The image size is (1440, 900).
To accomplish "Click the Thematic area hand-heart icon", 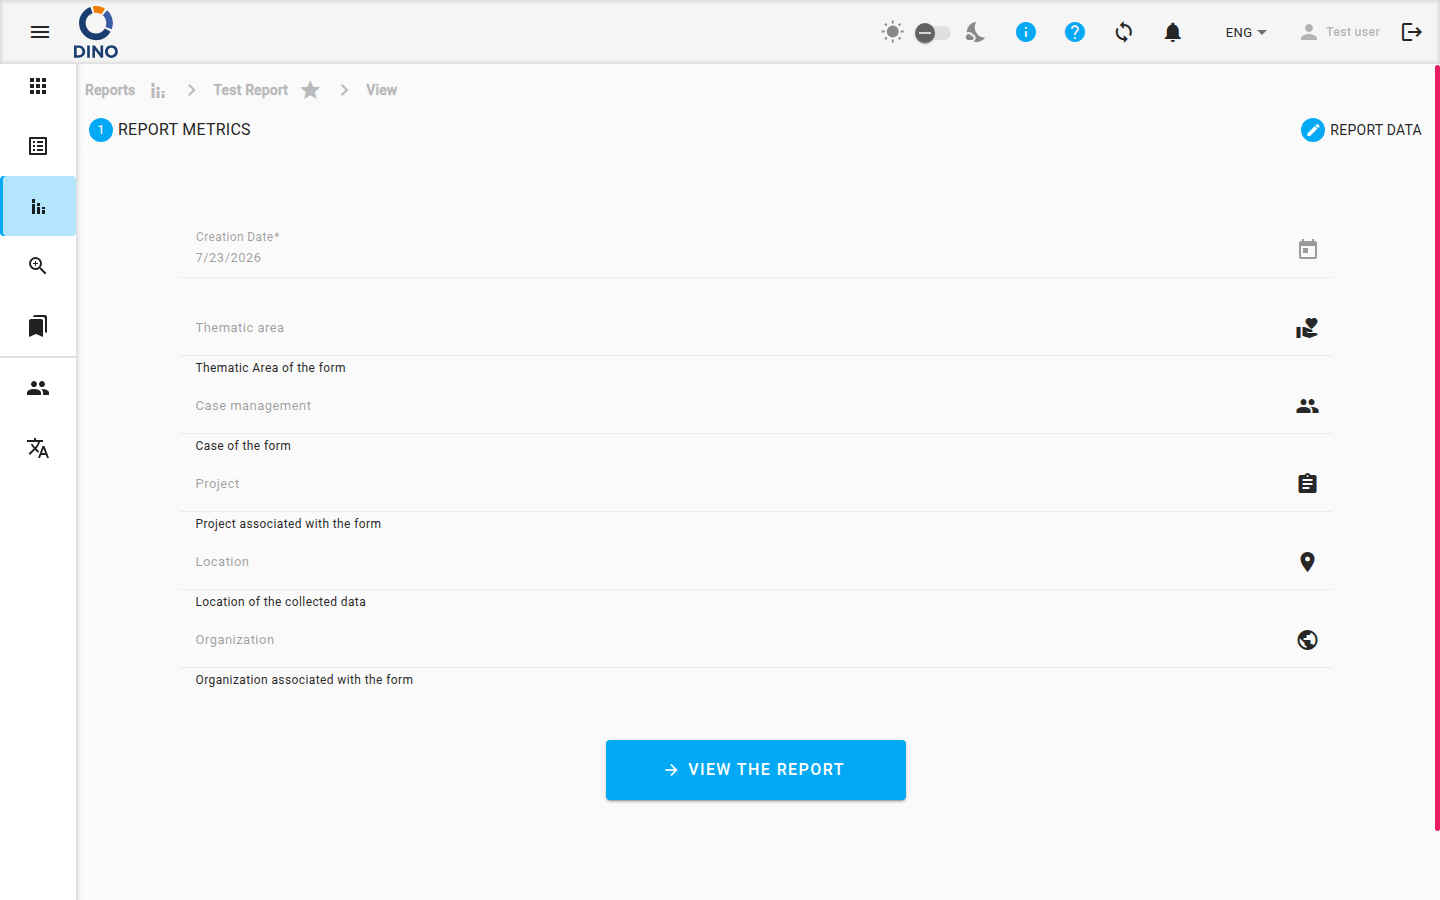I will click(x=1307, y=328).
